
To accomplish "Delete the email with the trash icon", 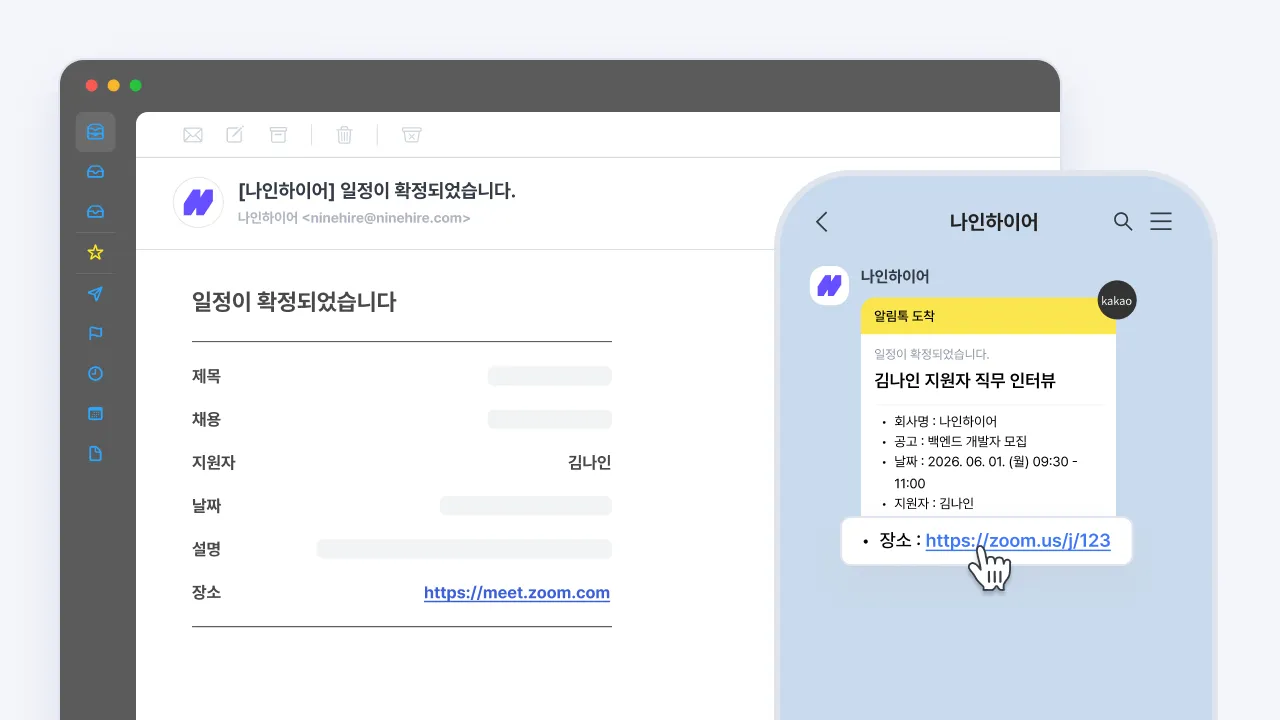I will tap(344, 135).
